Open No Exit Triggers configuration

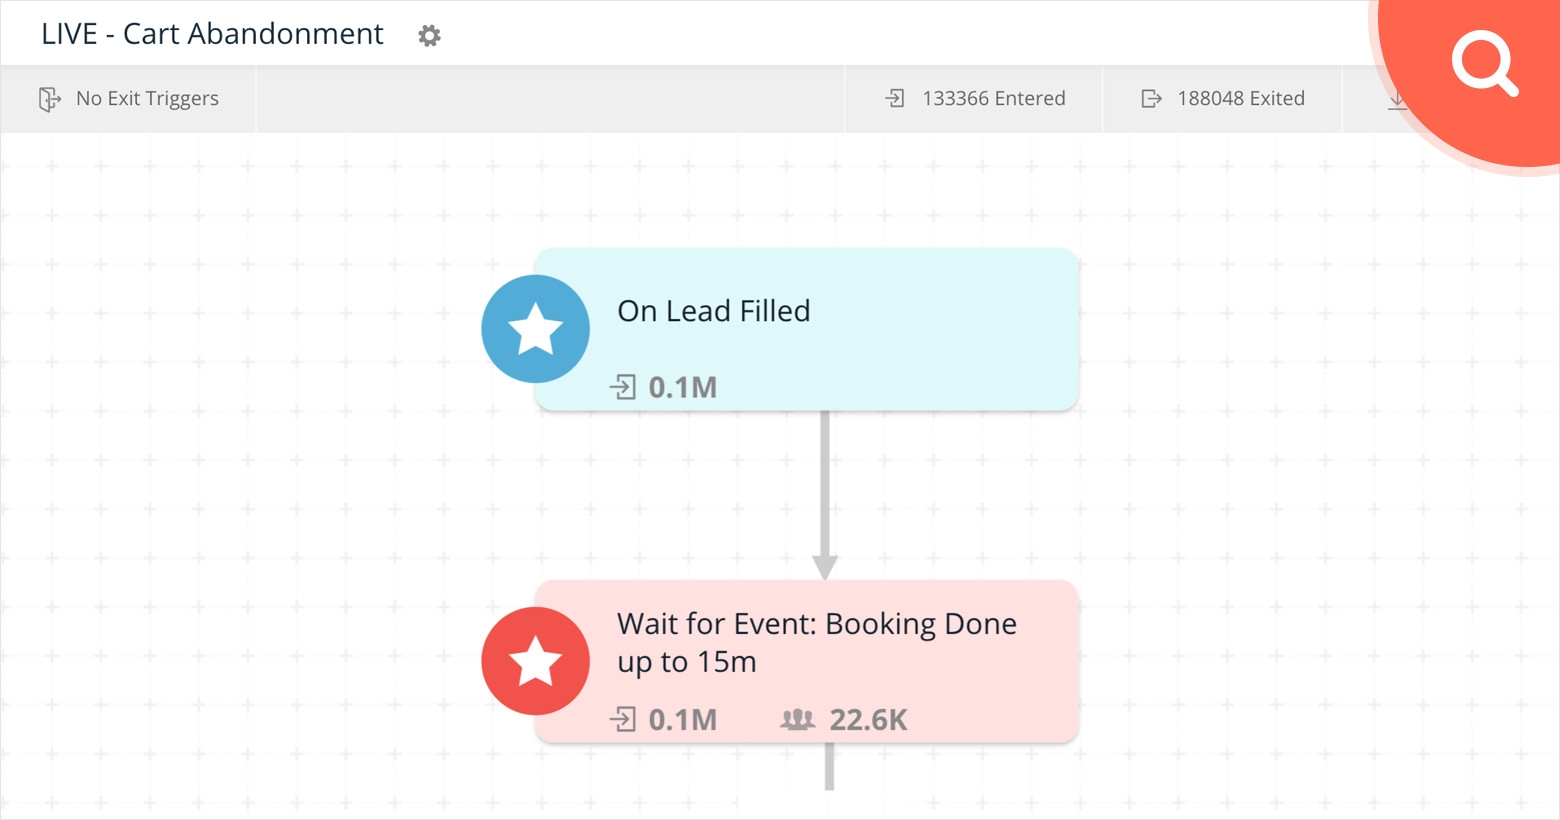point(147,98)
